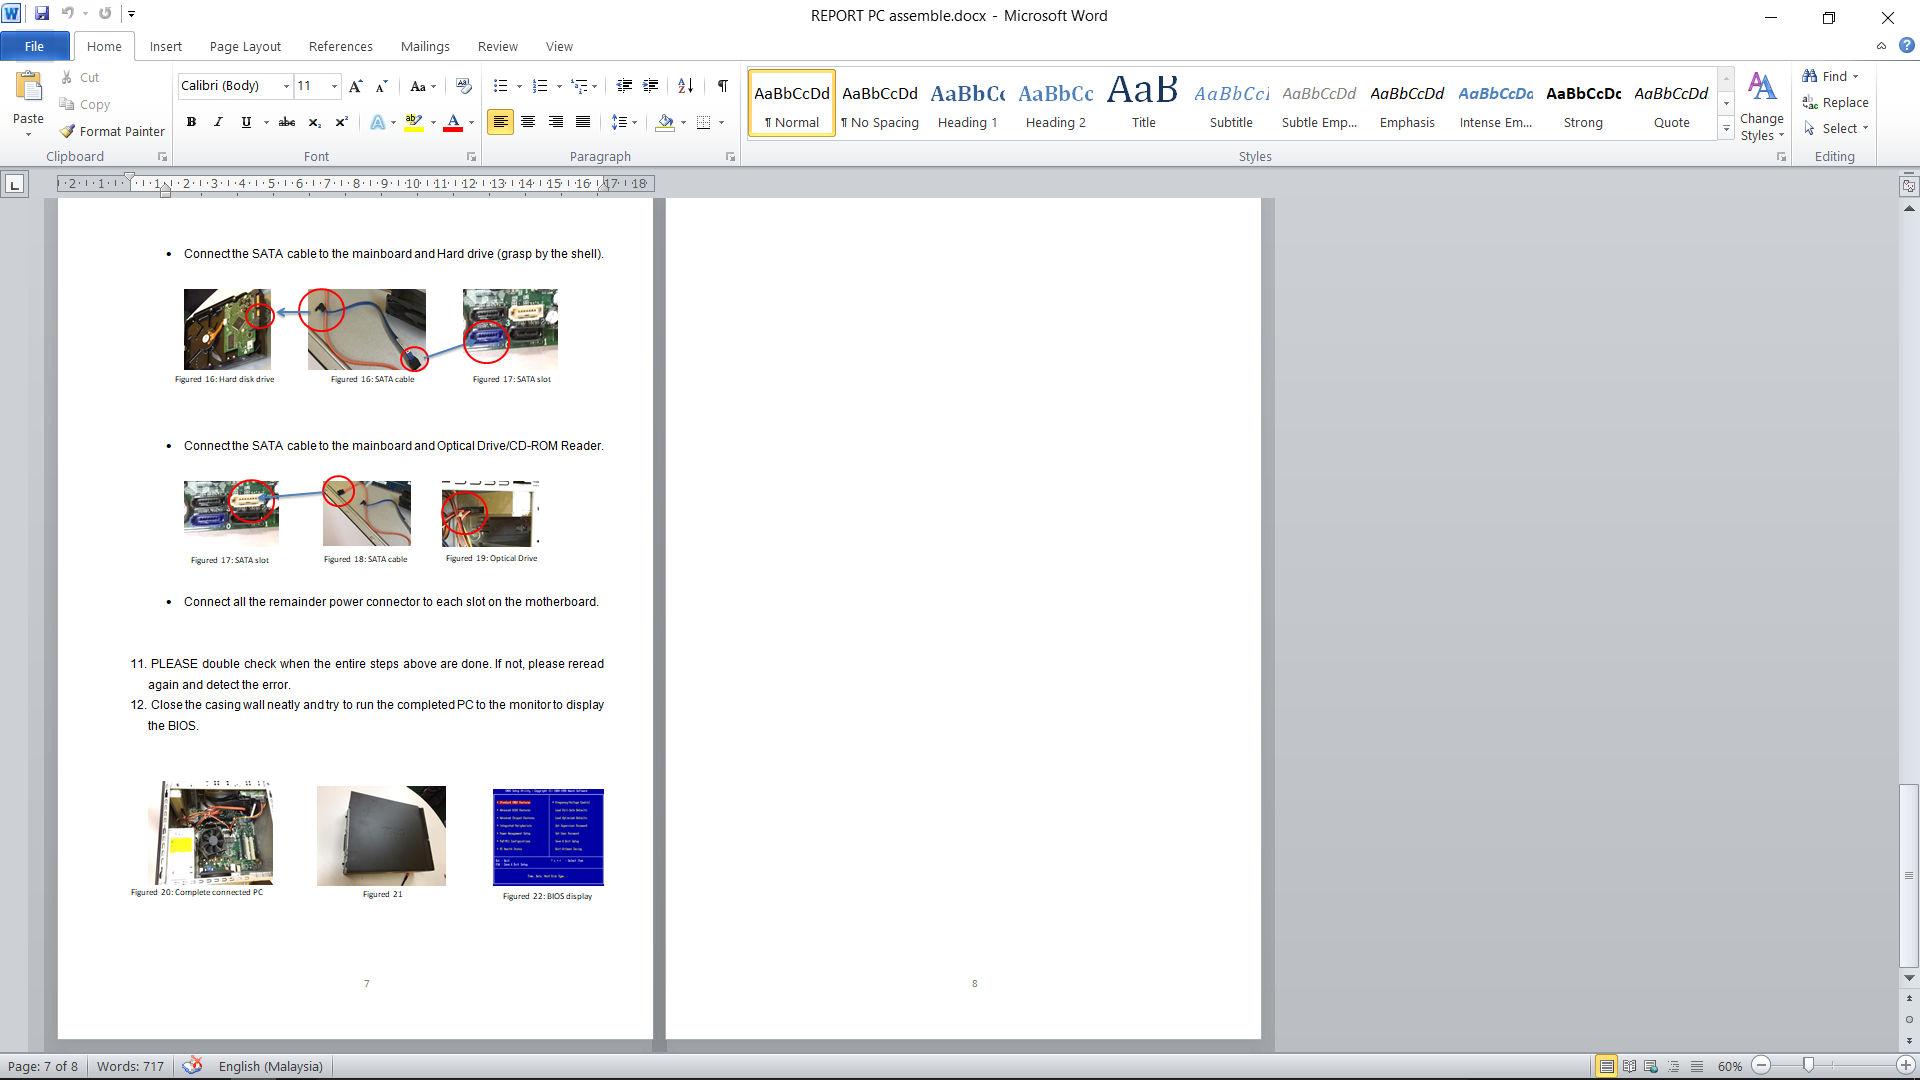Switch to the References tab
This screenshot has height=1080, width=1920.
(340, 46)
